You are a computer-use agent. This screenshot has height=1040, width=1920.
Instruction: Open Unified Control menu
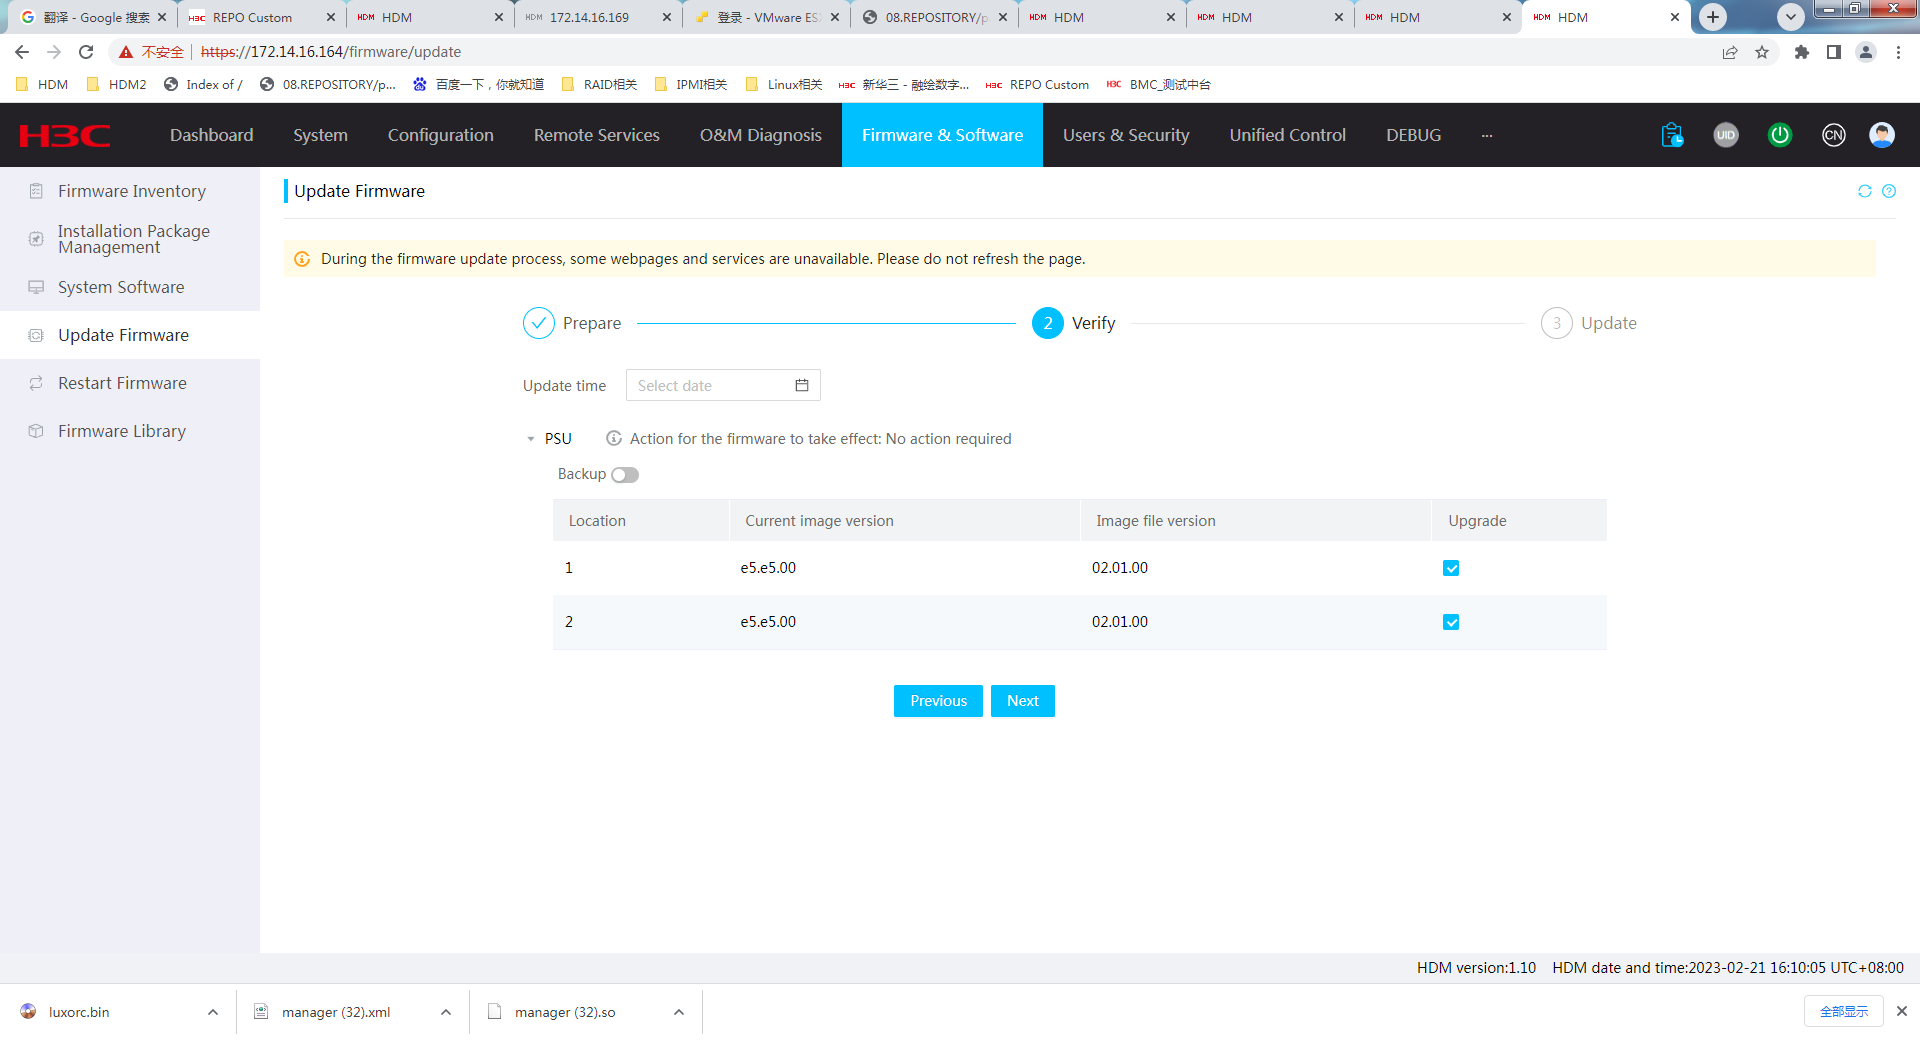[x=1288, y=135]
